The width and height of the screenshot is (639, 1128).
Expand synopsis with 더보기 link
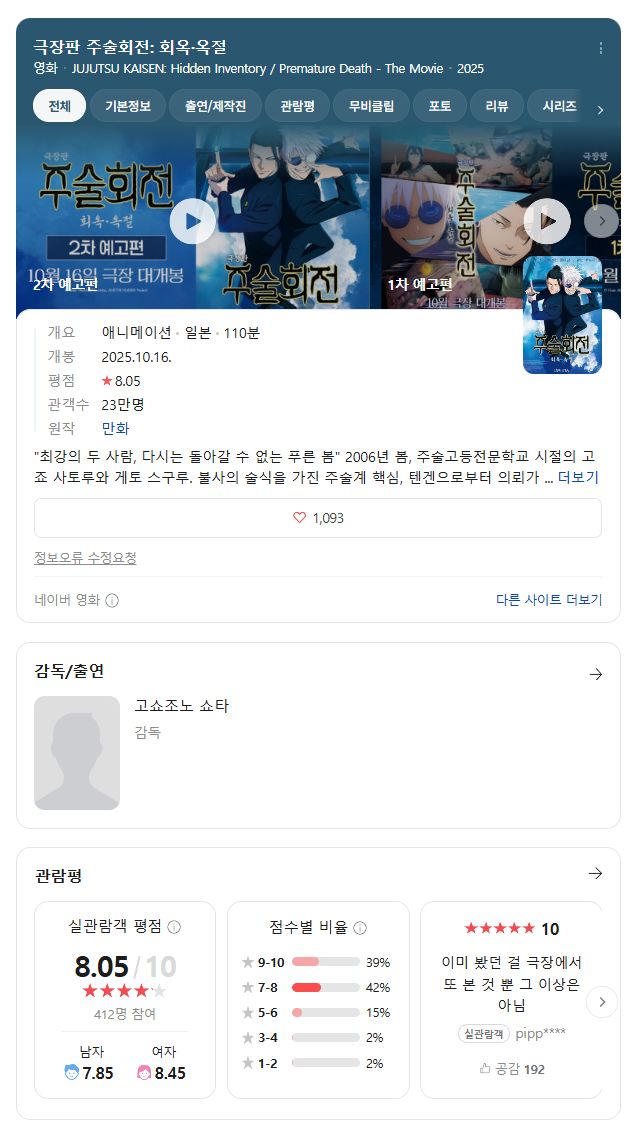[578, 477]
